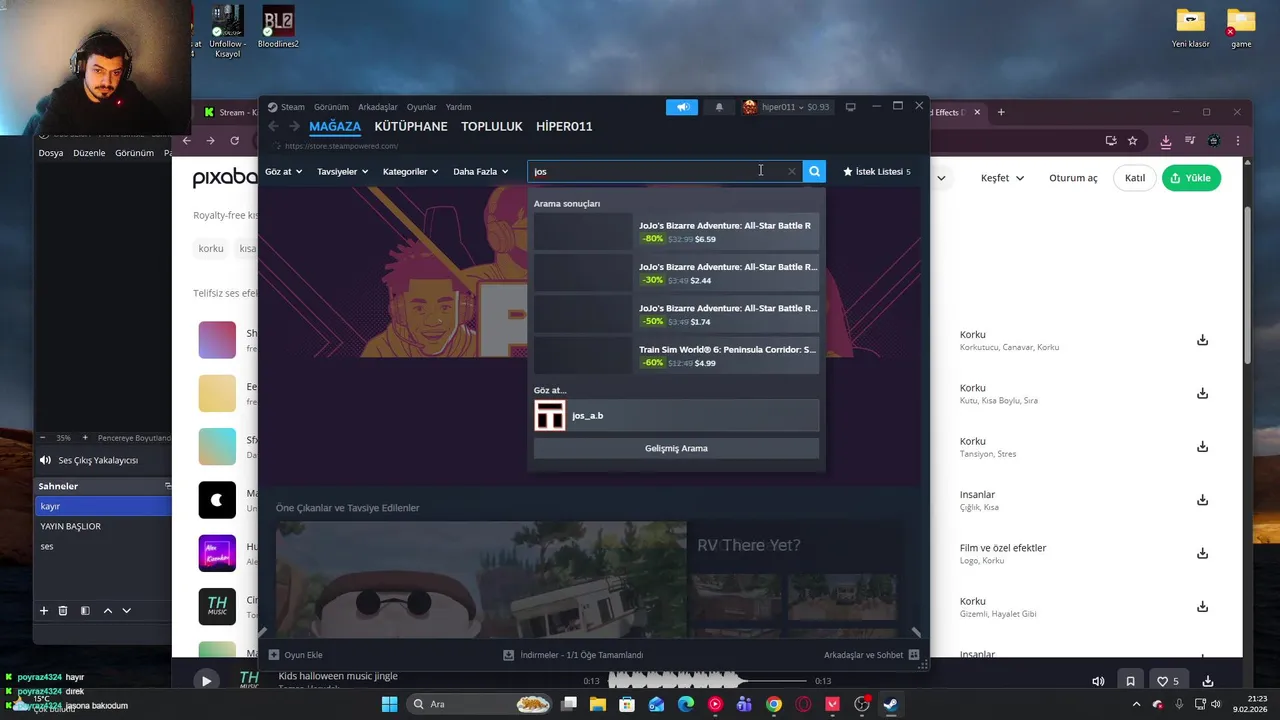Click Oyun Ekle in Steam footer
This screenshot has height=720, width=1280.
coord(296,655)
